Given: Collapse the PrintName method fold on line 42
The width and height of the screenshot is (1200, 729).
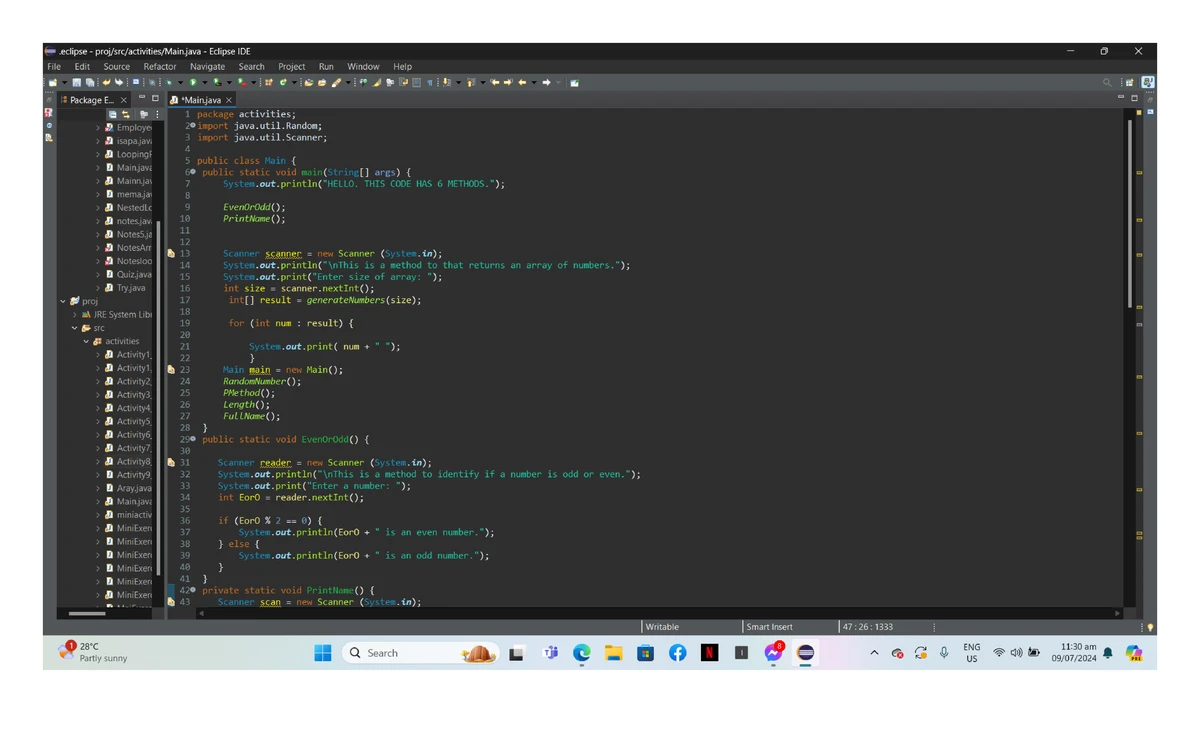Looking at the screenshot, I should [x=194, y=591].
